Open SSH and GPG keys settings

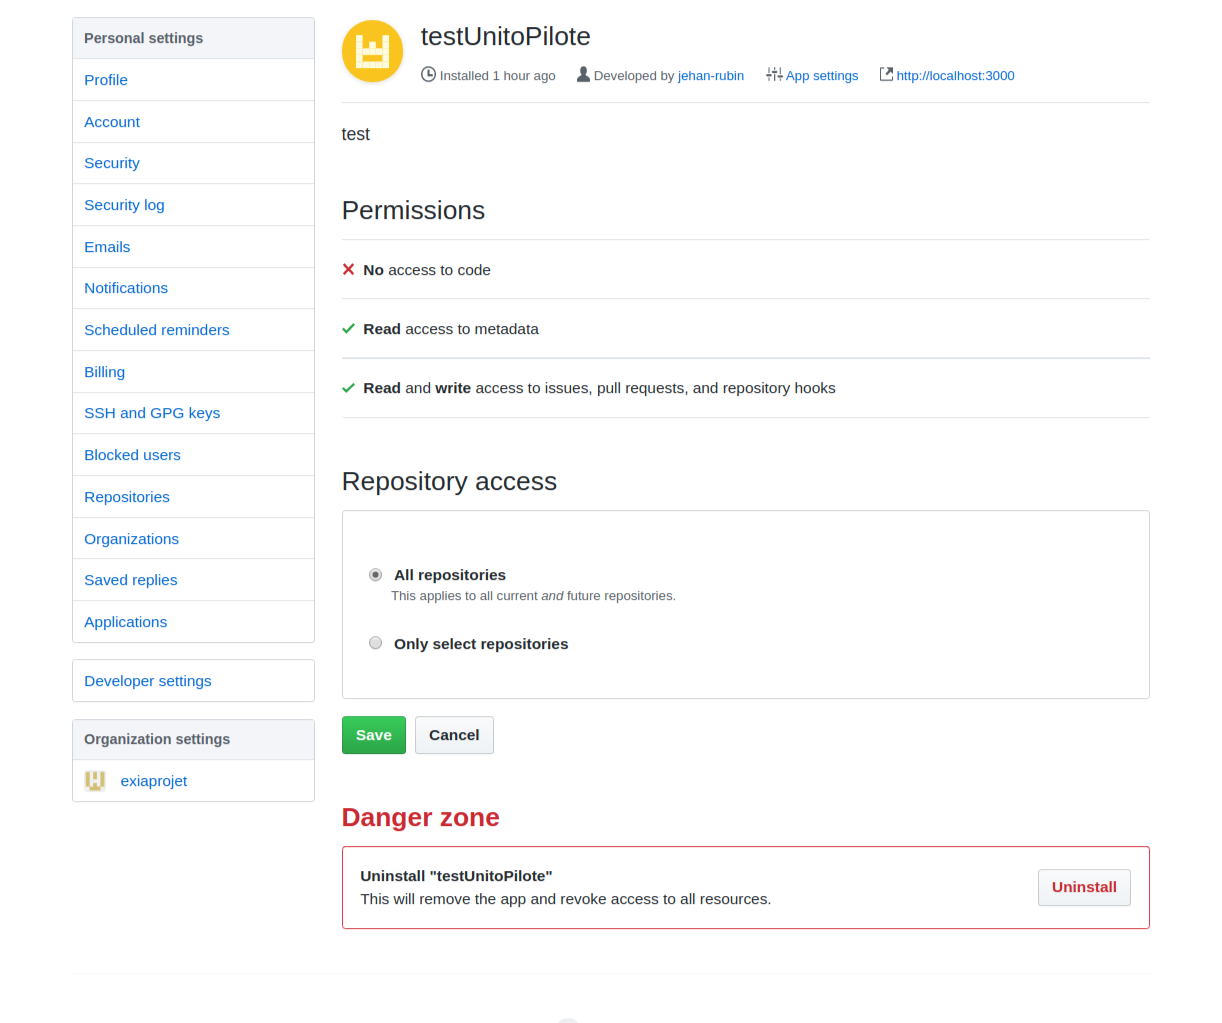pyautogui.click(x=193, y=413)
